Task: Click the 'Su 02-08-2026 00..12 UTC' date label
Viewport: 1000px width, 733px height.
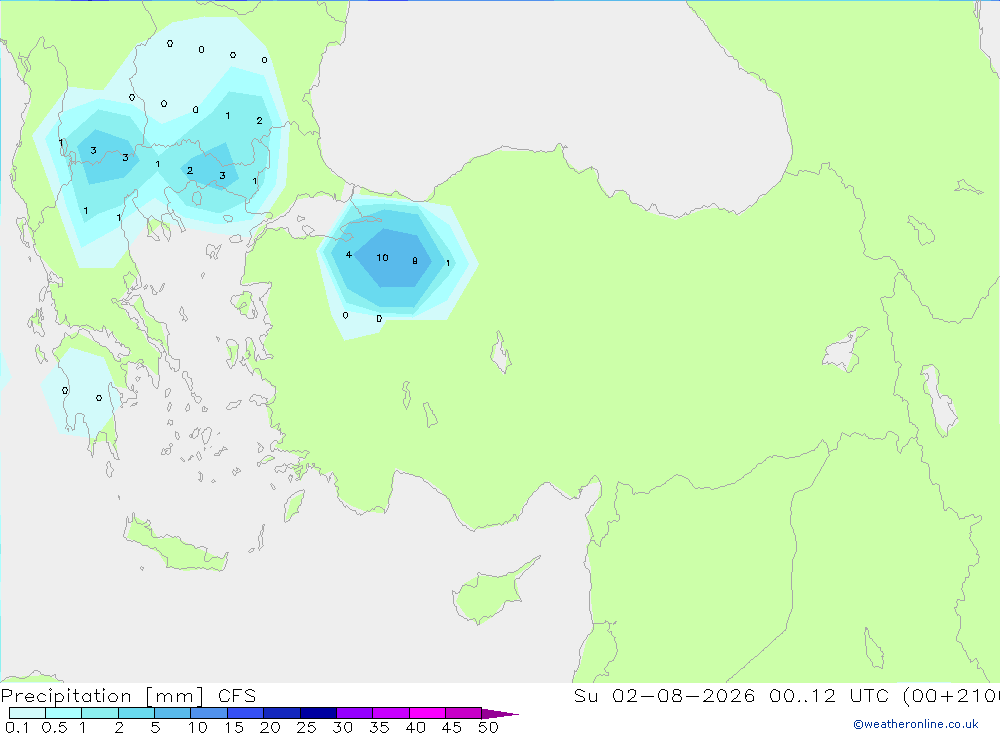Action: pyautogui.click(x=731, y=695)
